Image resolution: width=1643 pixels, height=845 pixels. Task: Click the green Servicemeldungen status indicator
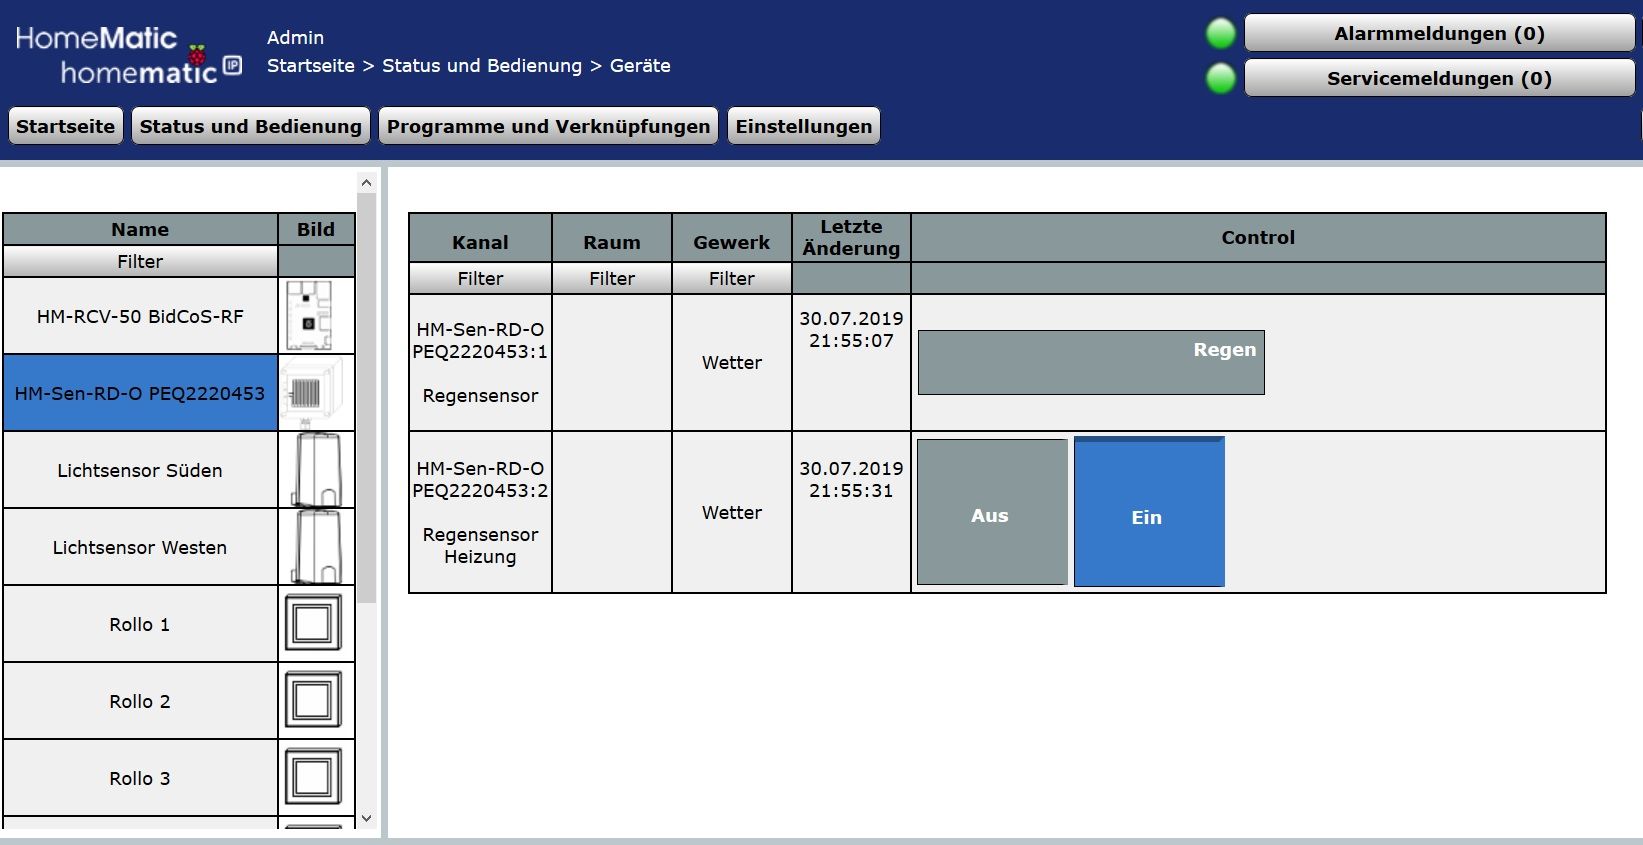pos(1221,78)
